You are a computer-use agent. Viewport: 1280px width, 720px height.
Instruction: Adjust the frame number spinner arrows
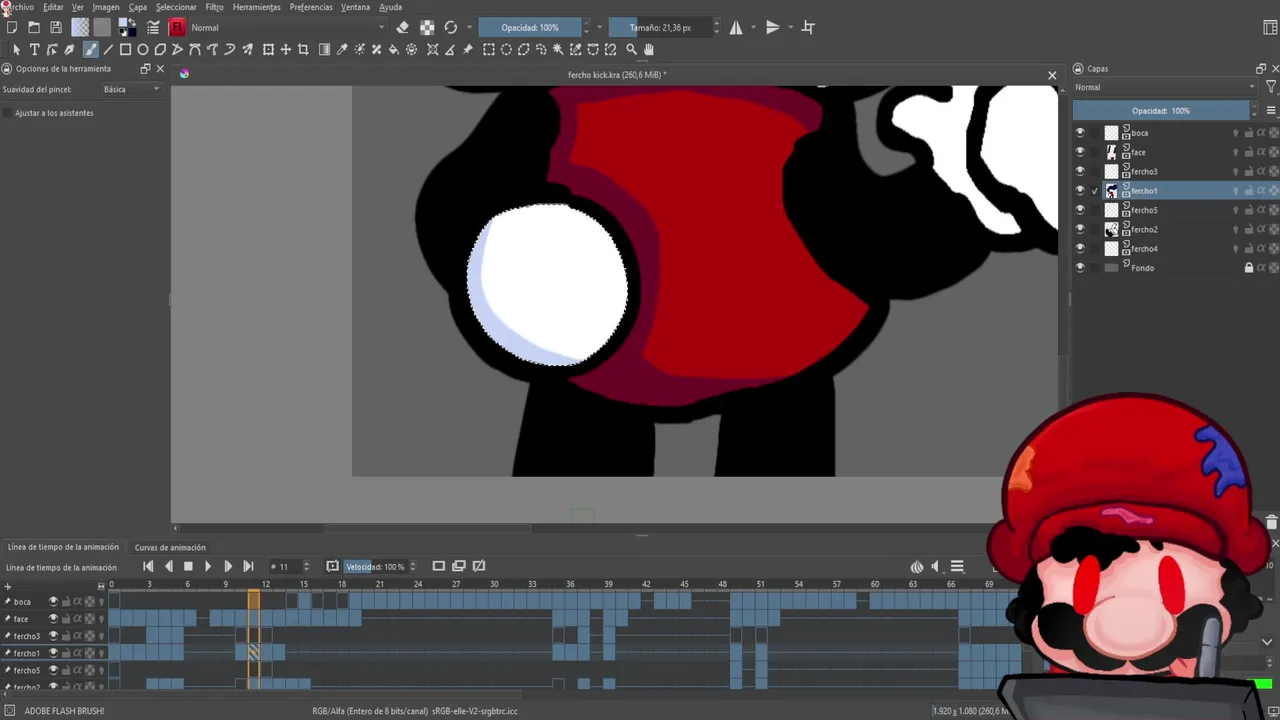pos(306,567)
